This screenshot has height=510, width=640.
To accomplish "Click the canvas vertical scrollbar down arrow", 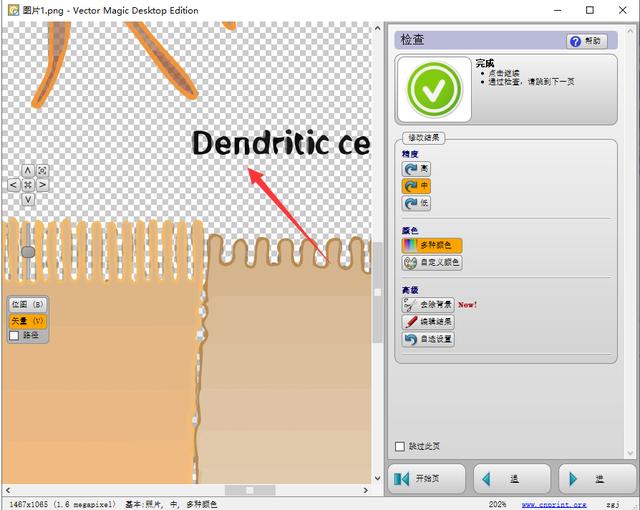I will pyautogui.click(x=378, y=478).
